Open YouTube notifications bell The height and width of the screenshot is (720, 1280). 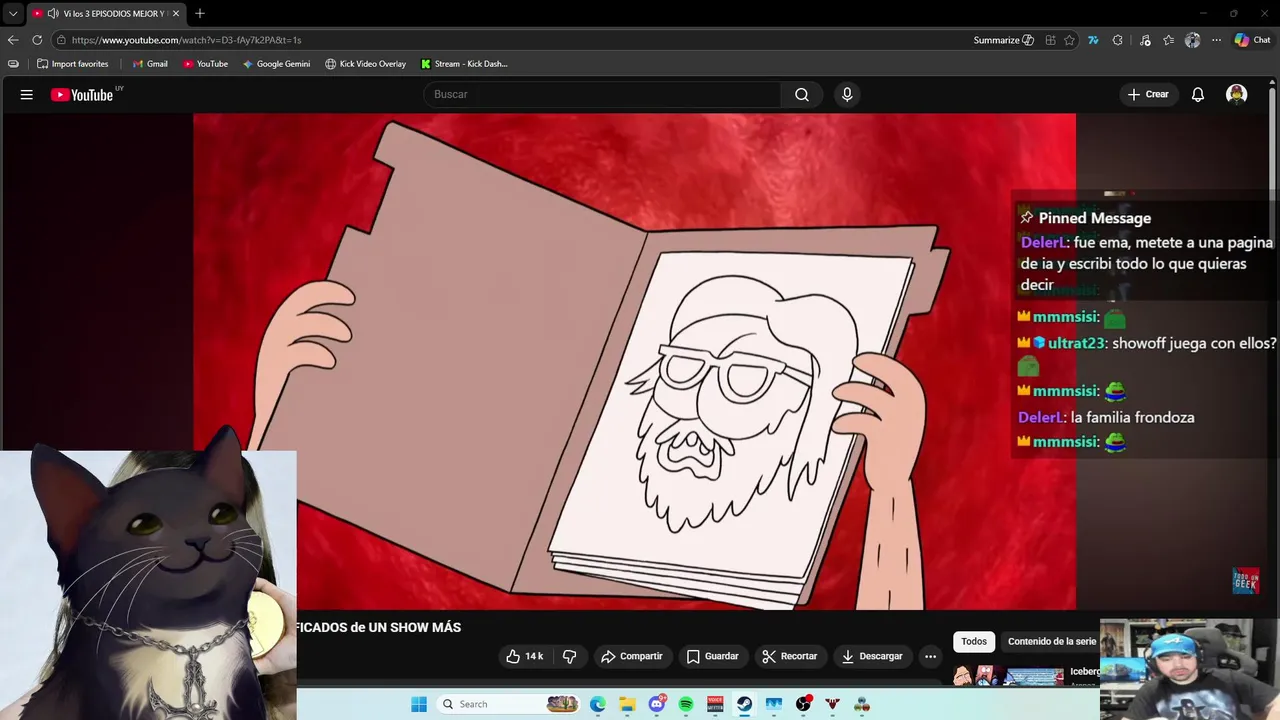tap(1198, 94)
